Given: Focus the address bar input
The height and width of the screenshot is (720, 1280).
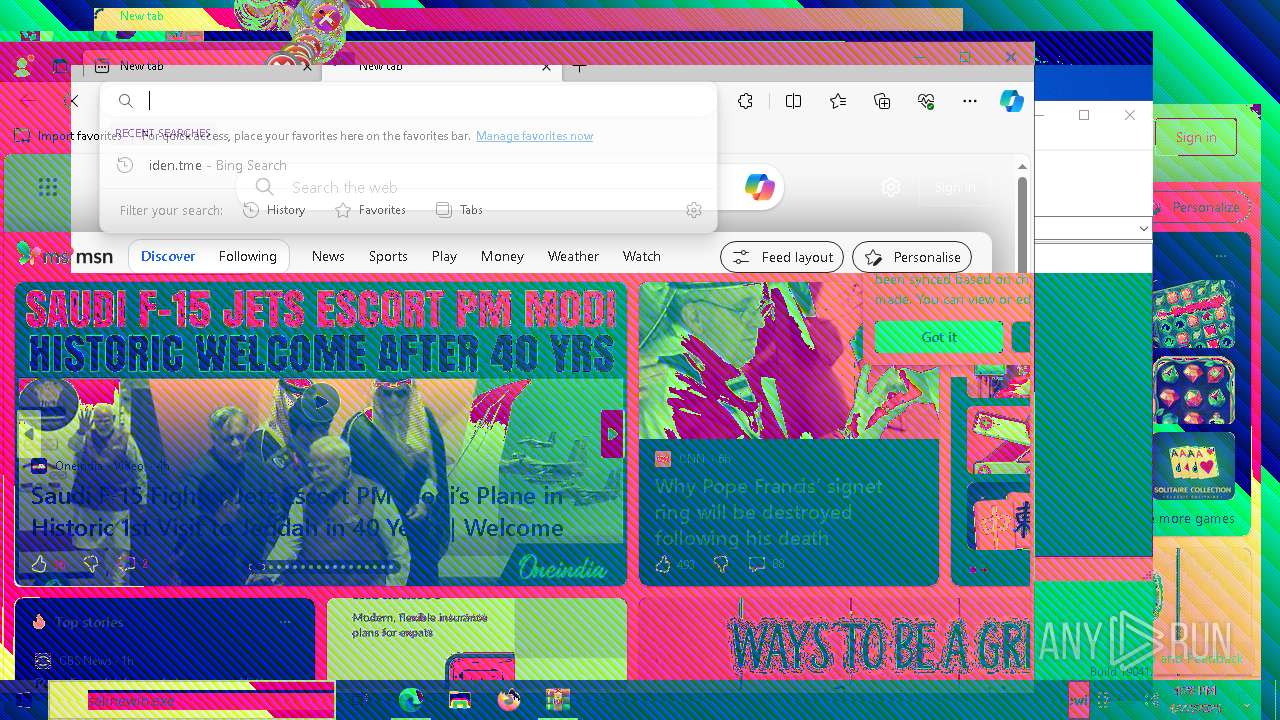Looking at the screenshot, I should tap(408, 101).
